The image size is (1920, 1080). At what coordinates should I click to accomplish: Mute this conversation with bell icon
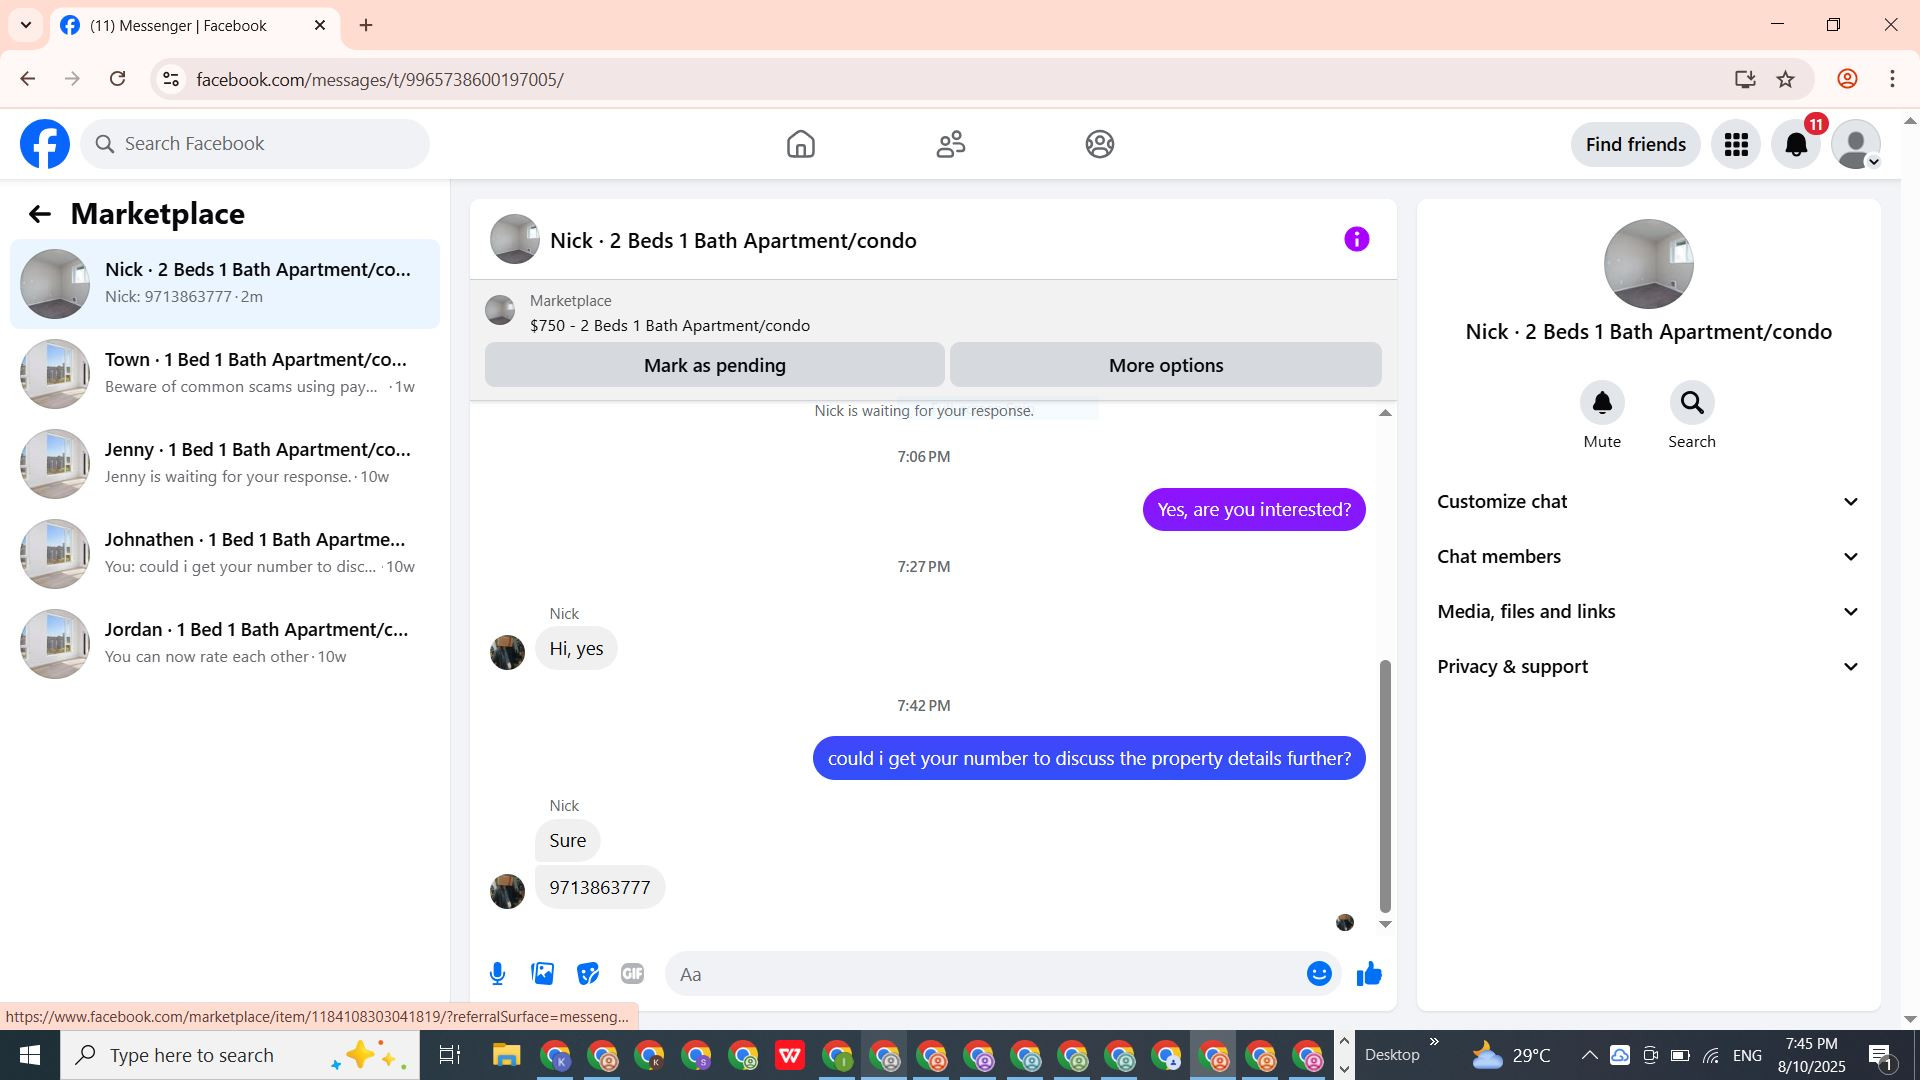point(1601,403)
